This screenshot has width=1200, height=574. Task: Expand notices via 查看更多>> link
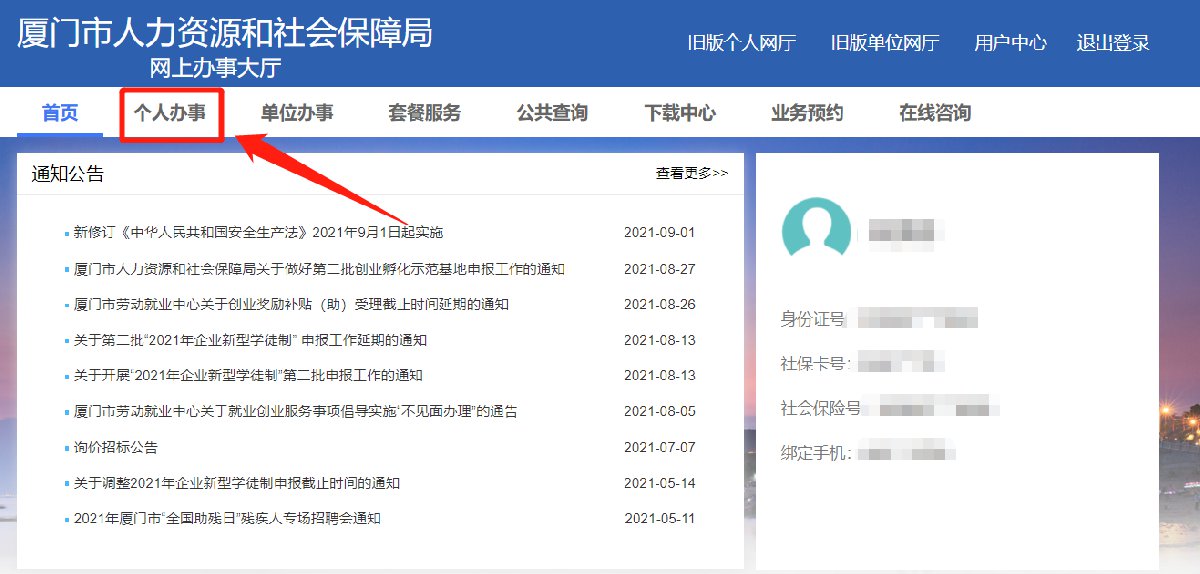(692, 174)
